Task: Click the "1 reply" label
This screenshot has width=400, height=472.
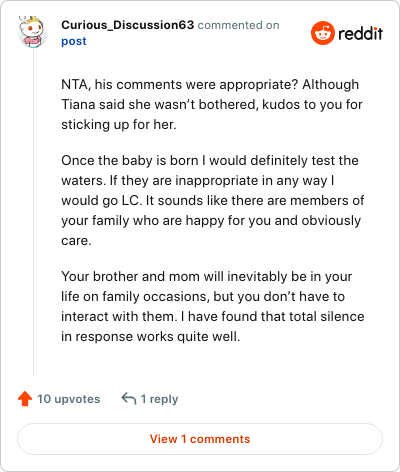Action: [x=159, y=399]
